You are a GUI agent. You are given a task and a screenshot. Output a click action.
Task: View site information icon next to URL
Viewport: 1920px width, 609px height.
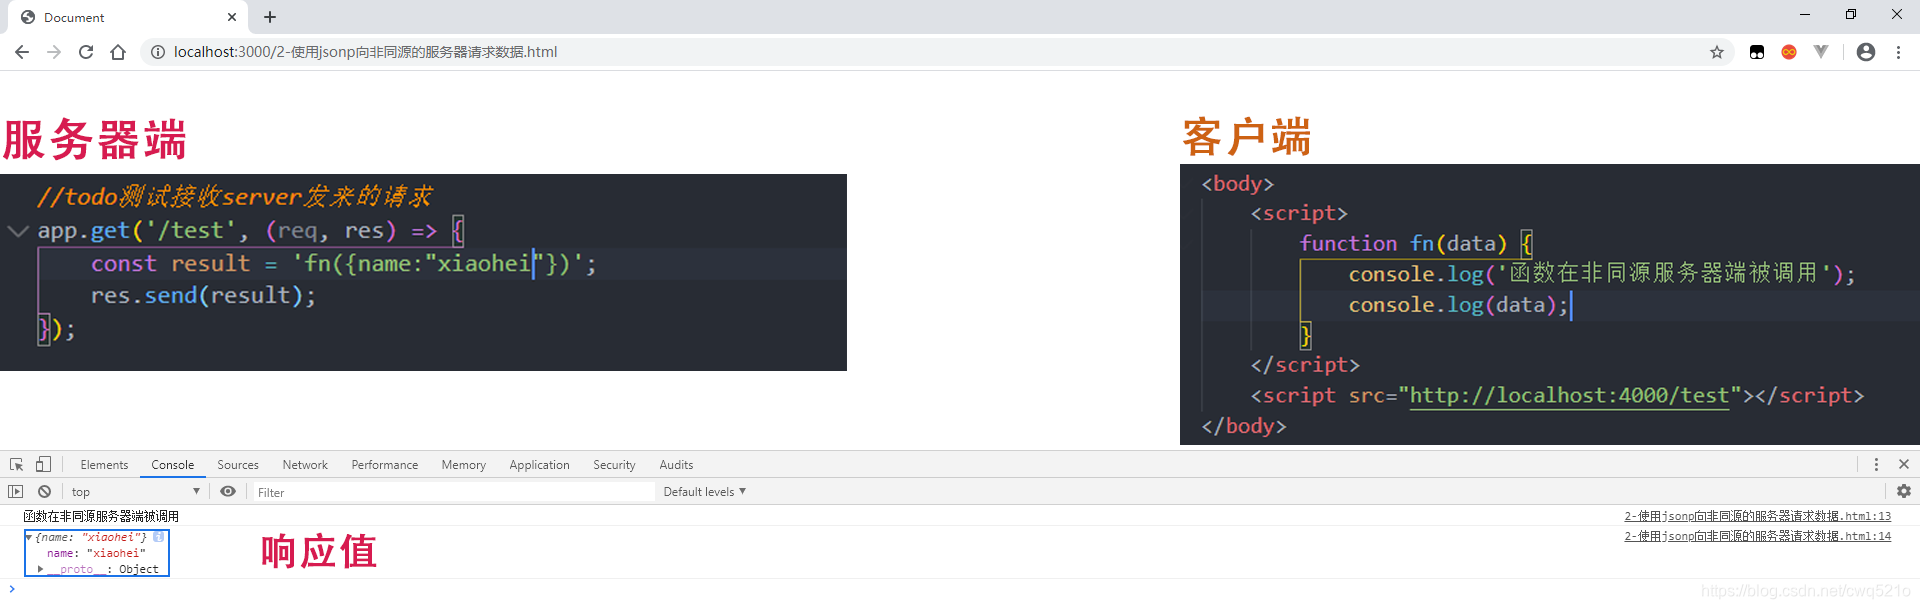click(x=157, y=52)
